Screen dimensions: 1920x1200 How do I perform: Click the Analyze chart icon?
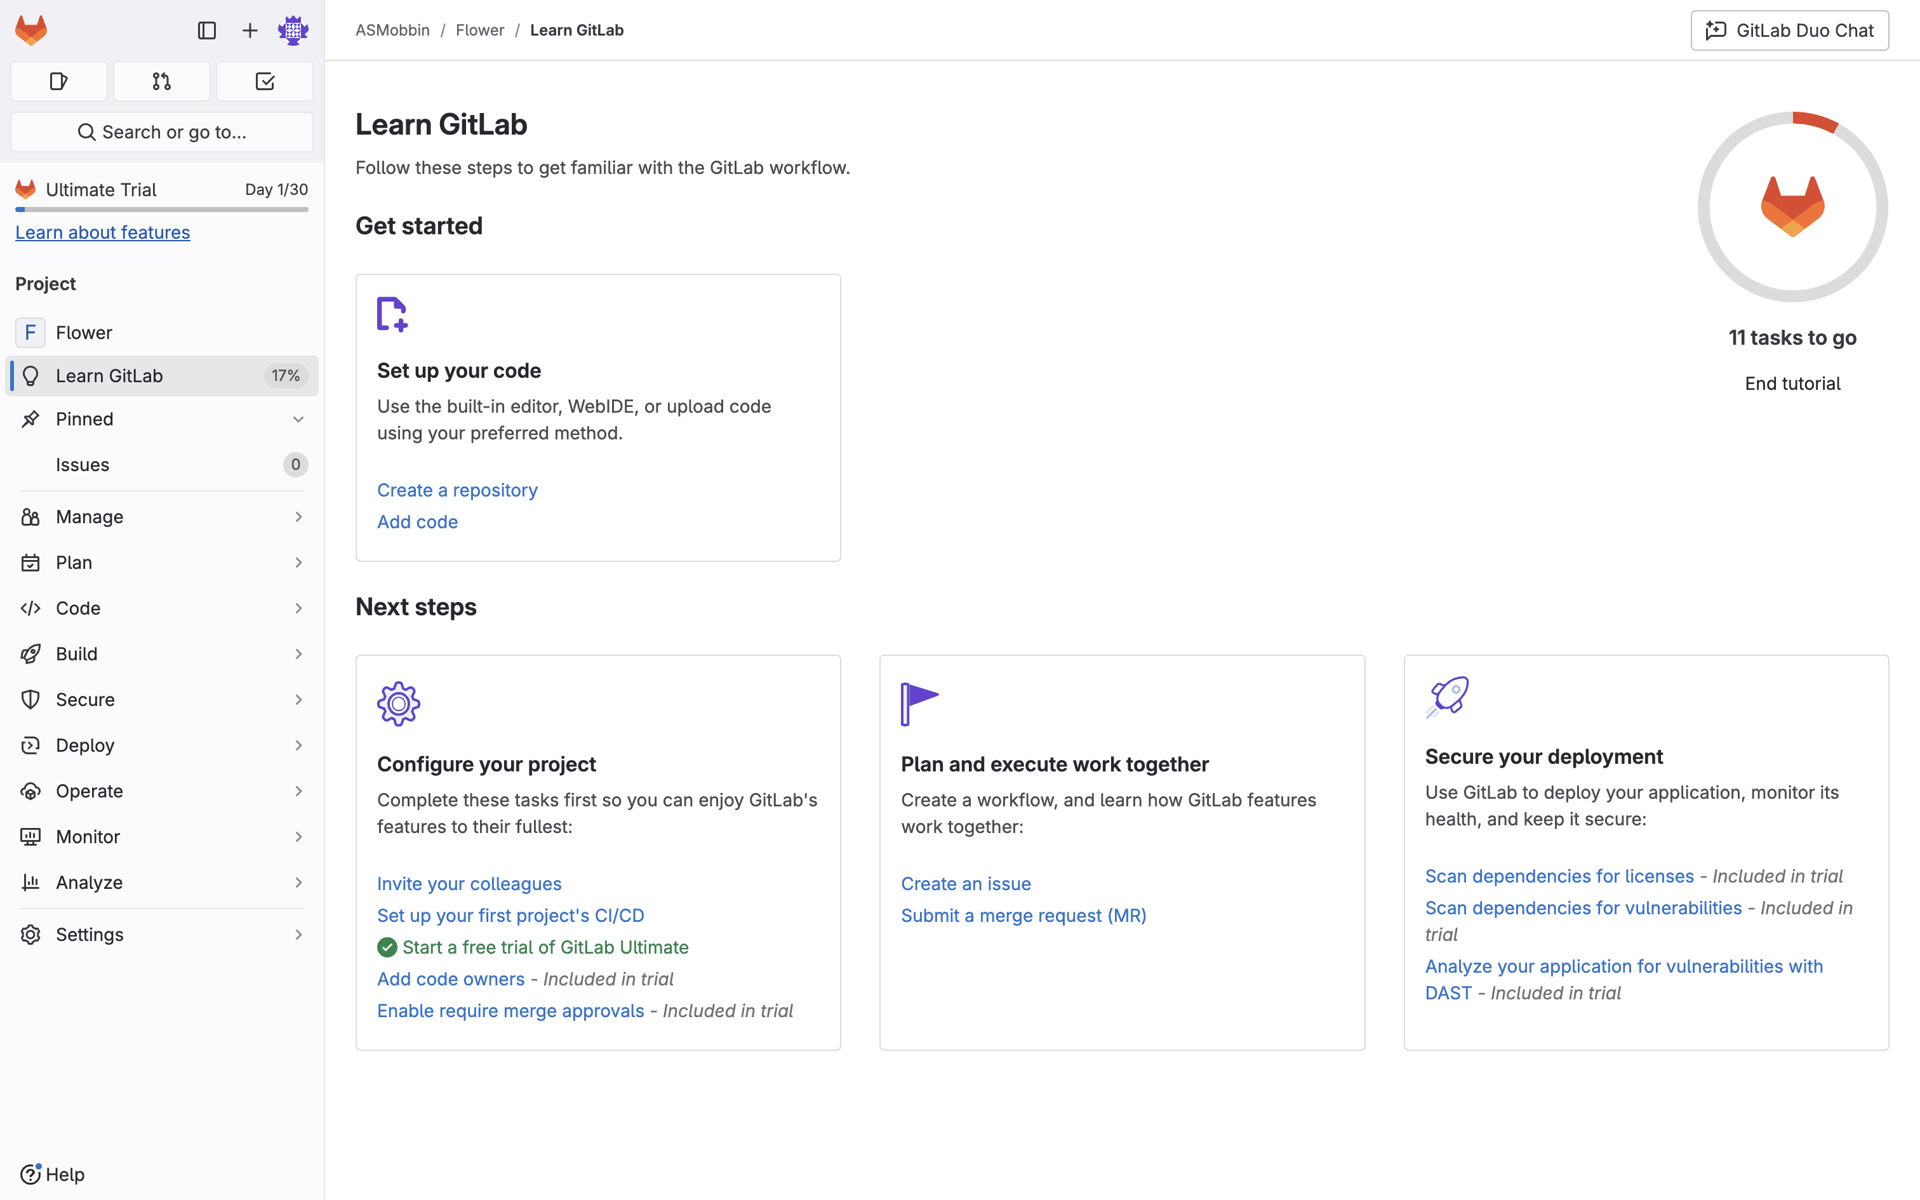click(x=30, y=882)
